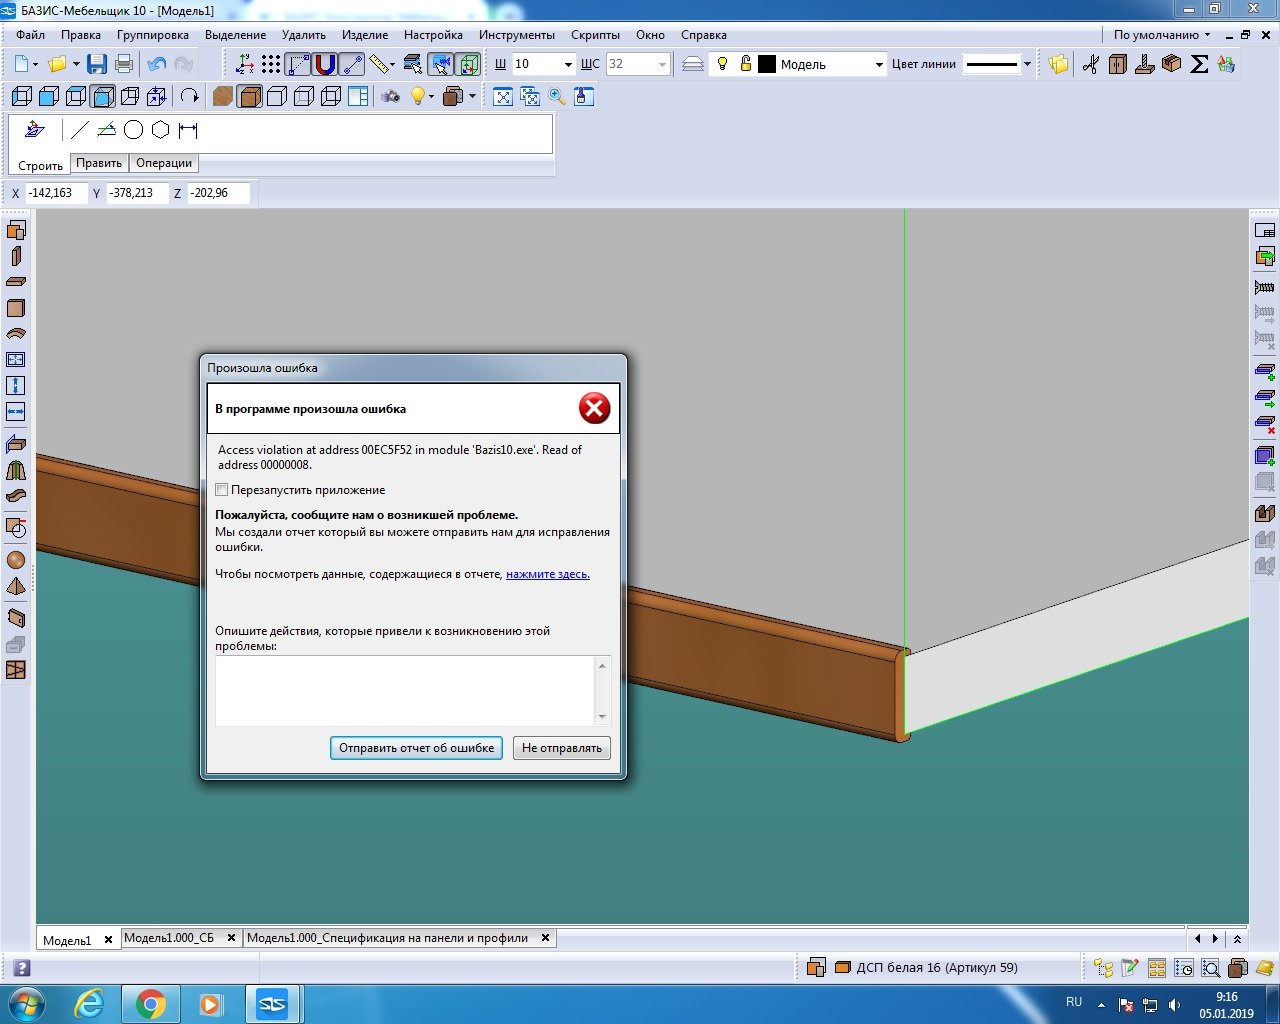
Task: Select the circle drawing tool
Action: tap(133, 130)
